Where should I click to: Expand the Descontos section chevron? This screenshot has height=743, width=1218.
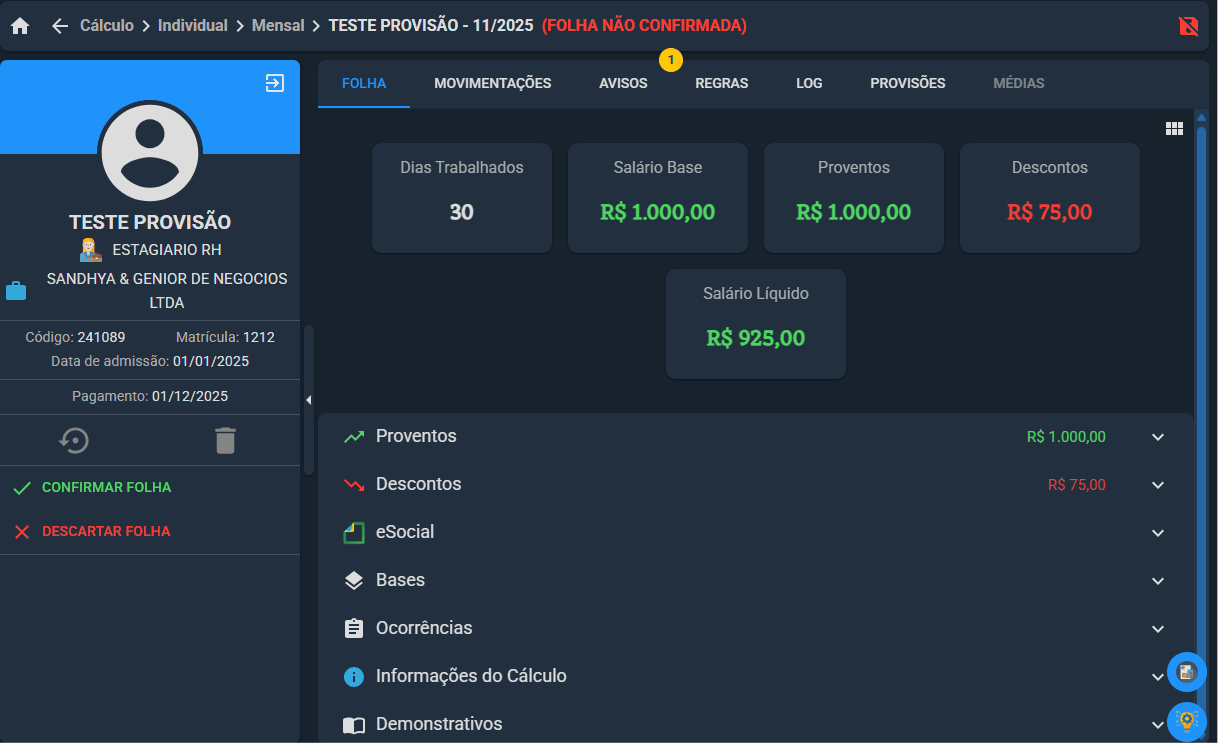[1158, 485]
